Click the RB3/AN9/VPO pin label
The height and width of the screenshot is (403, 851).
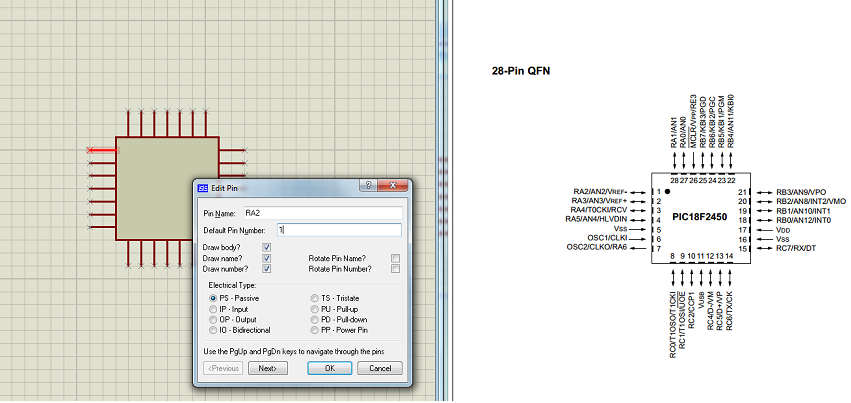[x=801, y=192]
